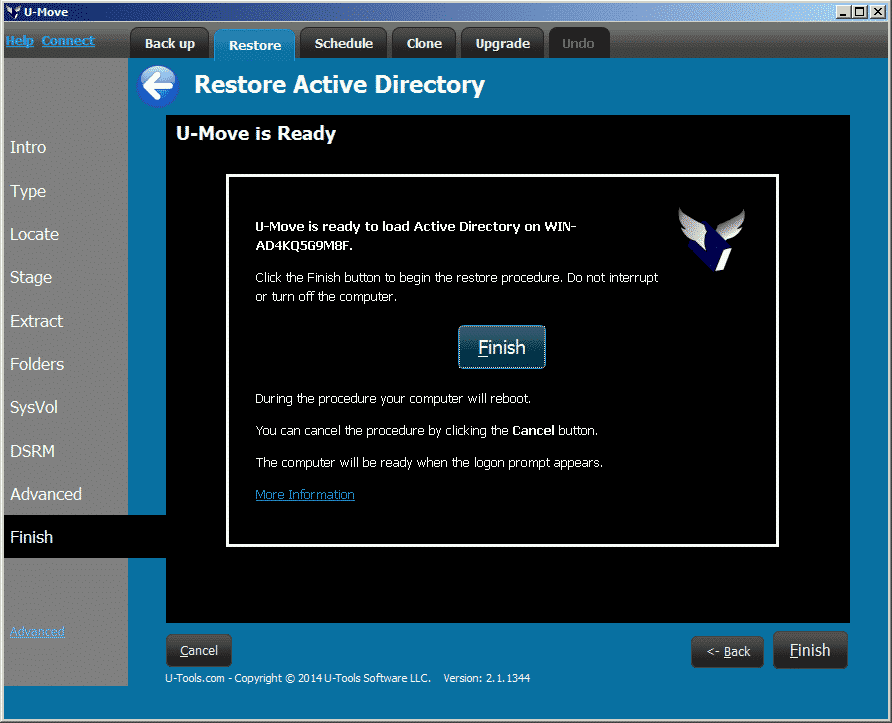Click the Connect link

click(68, 41)
